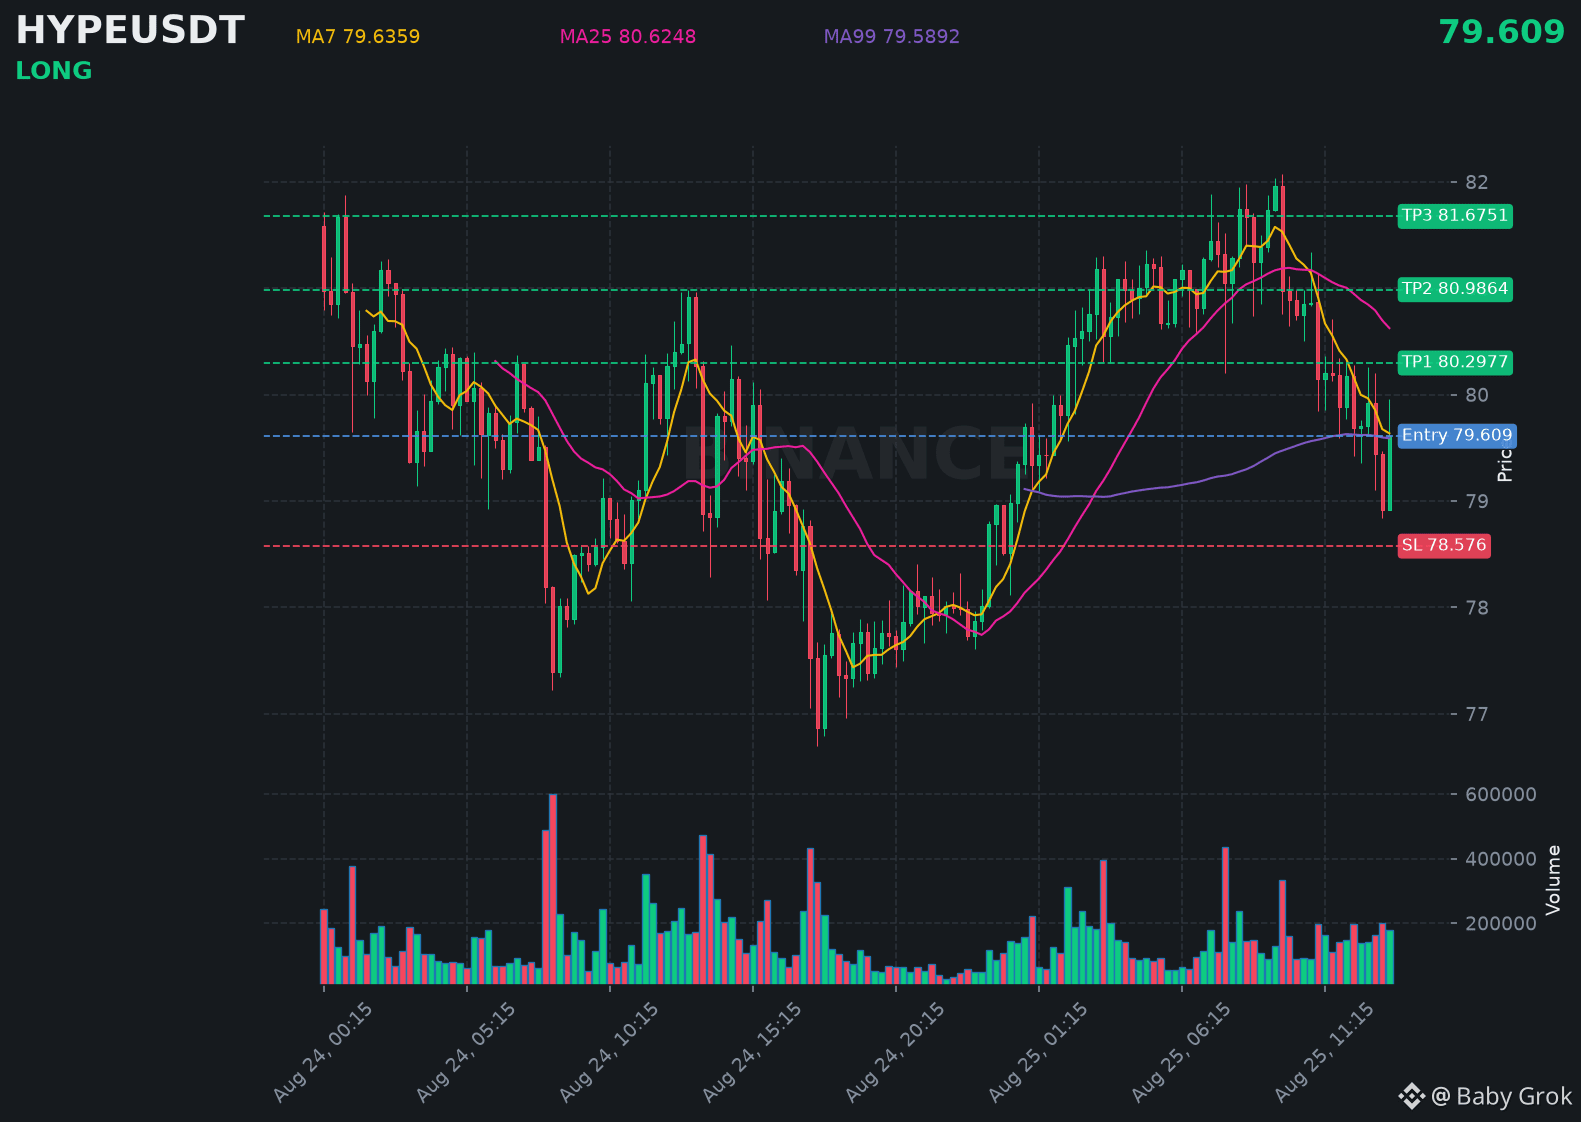The width and height of the screenshot is (1581, 1122).
Task: Select the MA7 79.6359 legend
Action: click(x=358, y=37)
